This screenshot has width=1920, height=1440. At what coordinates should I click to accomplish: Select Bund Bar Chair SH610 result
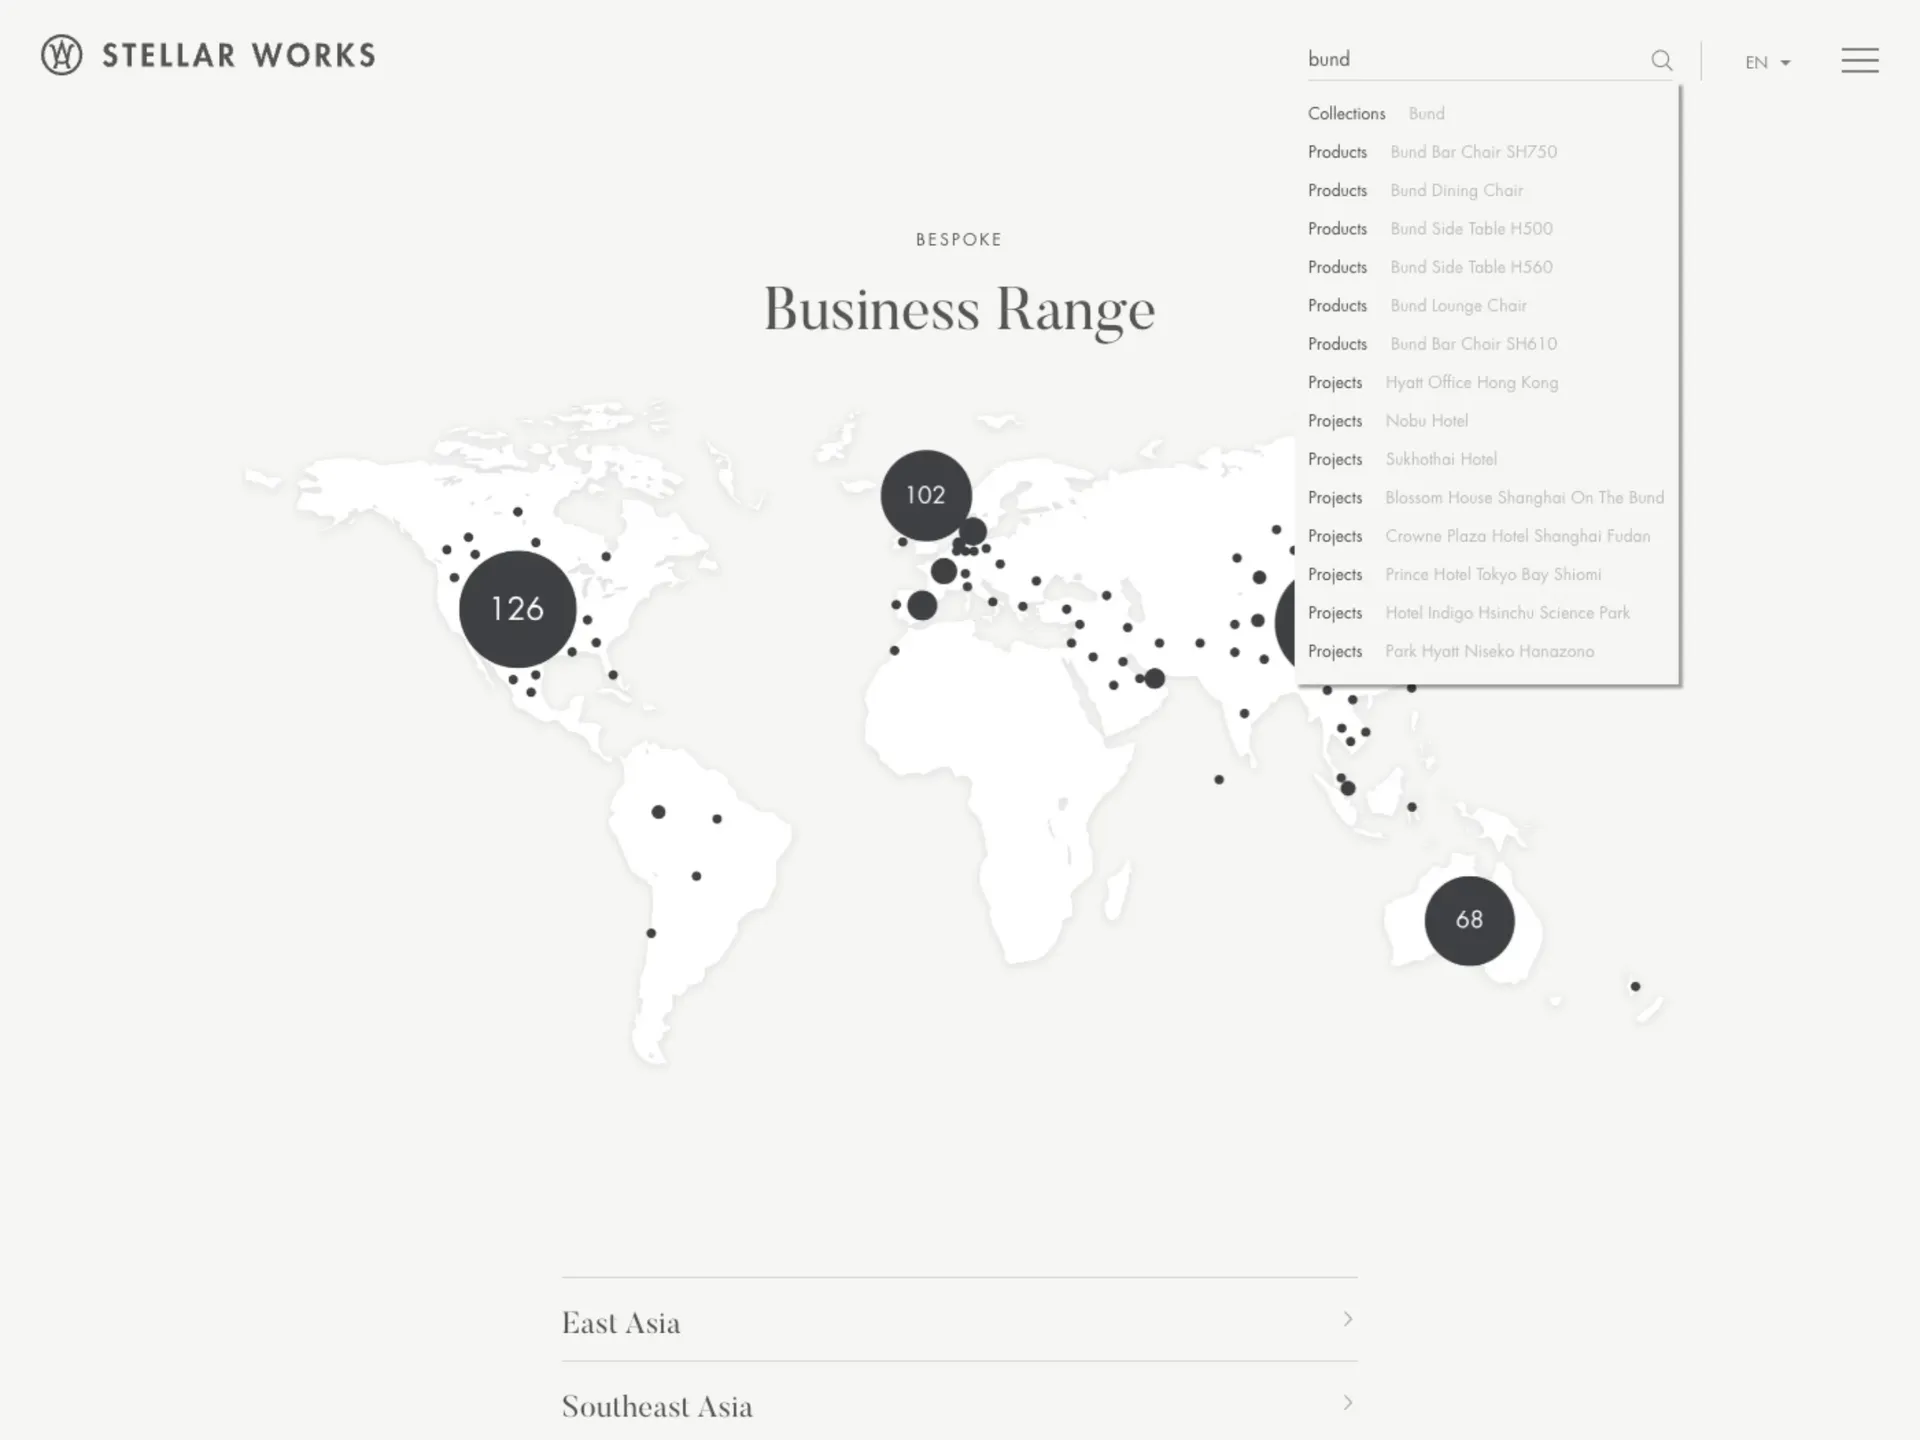click(x=1473, y=344)
